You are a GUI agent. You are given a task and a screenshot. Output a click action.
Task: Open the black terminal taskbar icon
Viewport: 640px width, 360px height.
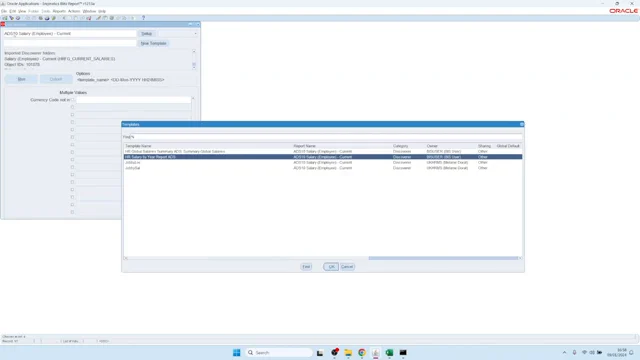(x=403, y=353)
